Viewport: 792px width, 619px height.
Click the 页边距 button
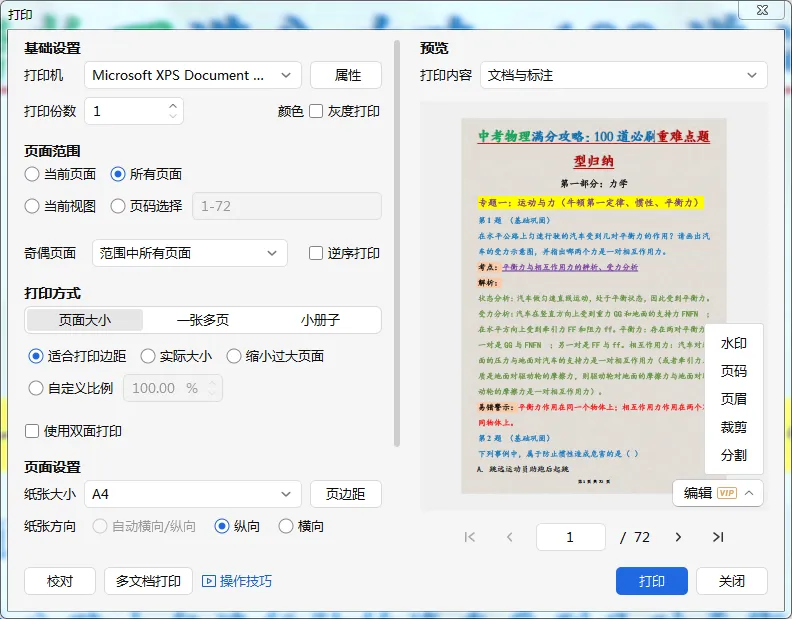tap(346, 494)
